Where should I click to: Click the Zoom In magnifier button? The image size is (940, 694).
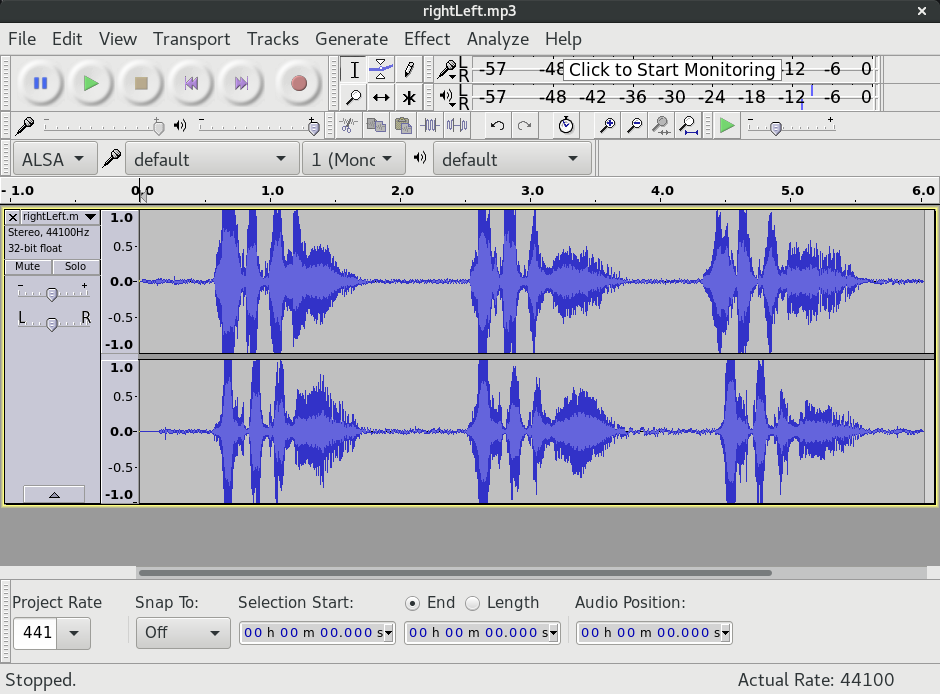coord(607,125)
